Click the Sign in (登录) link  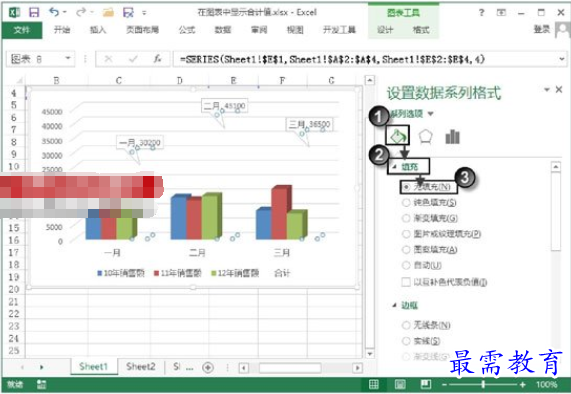tap(542, 29)
